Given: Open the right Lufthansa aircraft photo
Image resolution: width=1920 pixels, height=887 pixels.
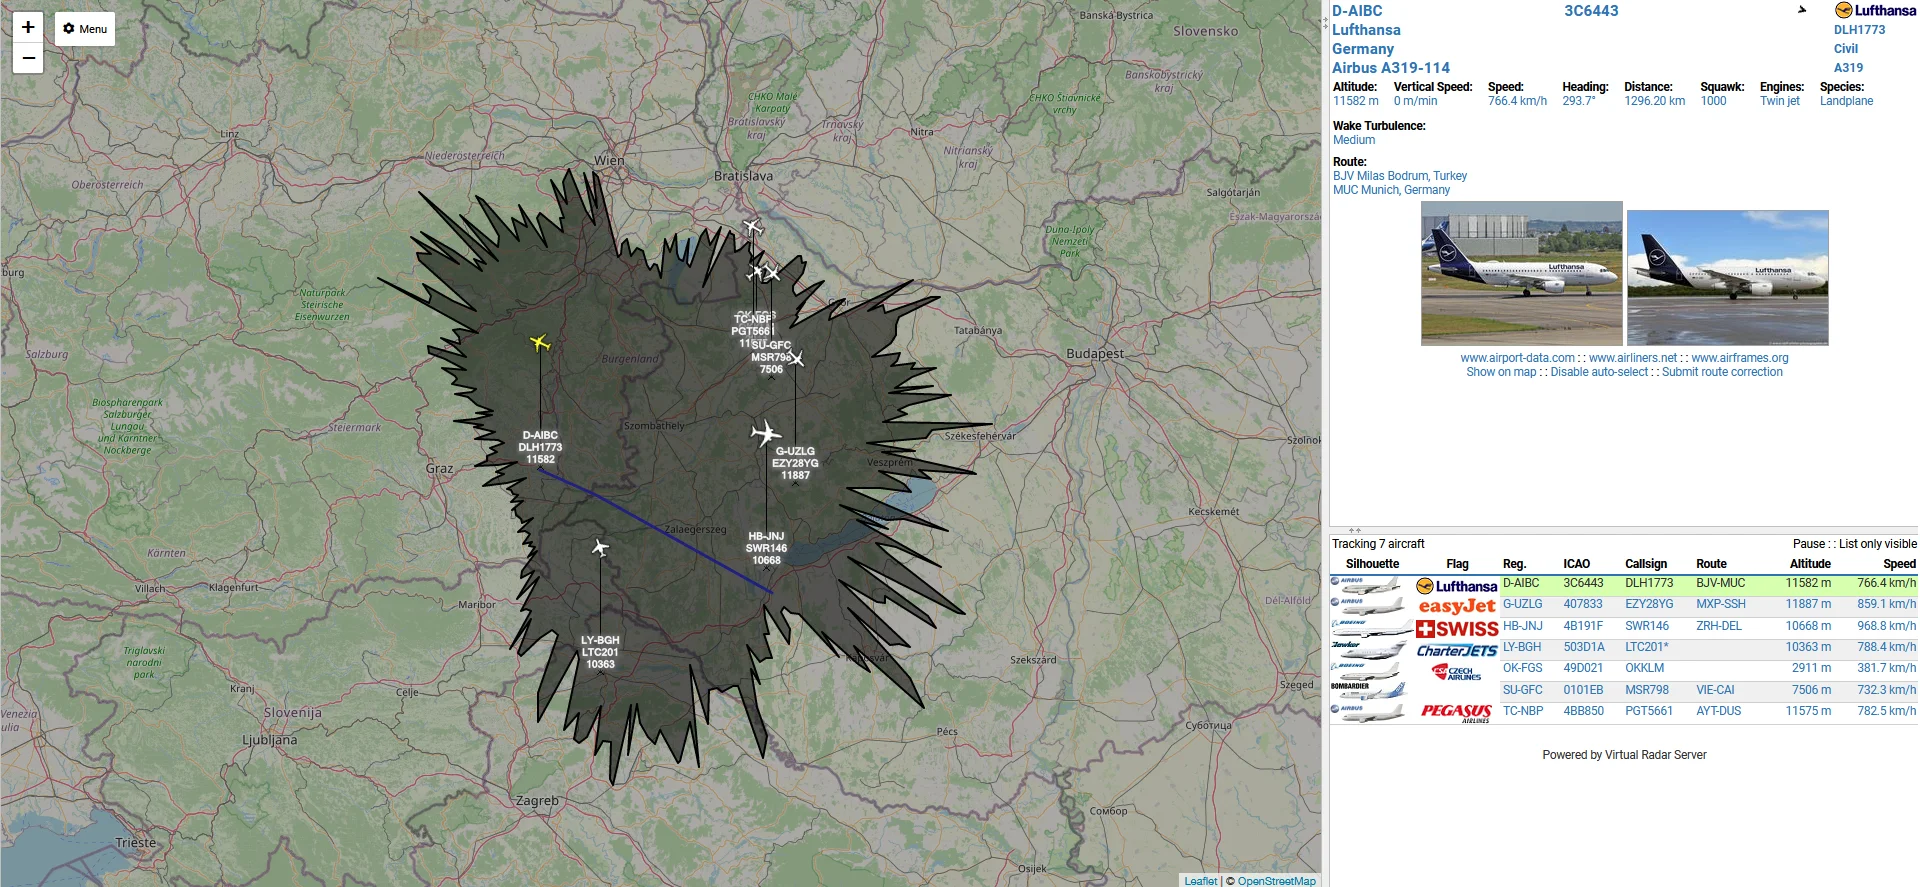Looking at the screenshot, I should click(1728, 277).
